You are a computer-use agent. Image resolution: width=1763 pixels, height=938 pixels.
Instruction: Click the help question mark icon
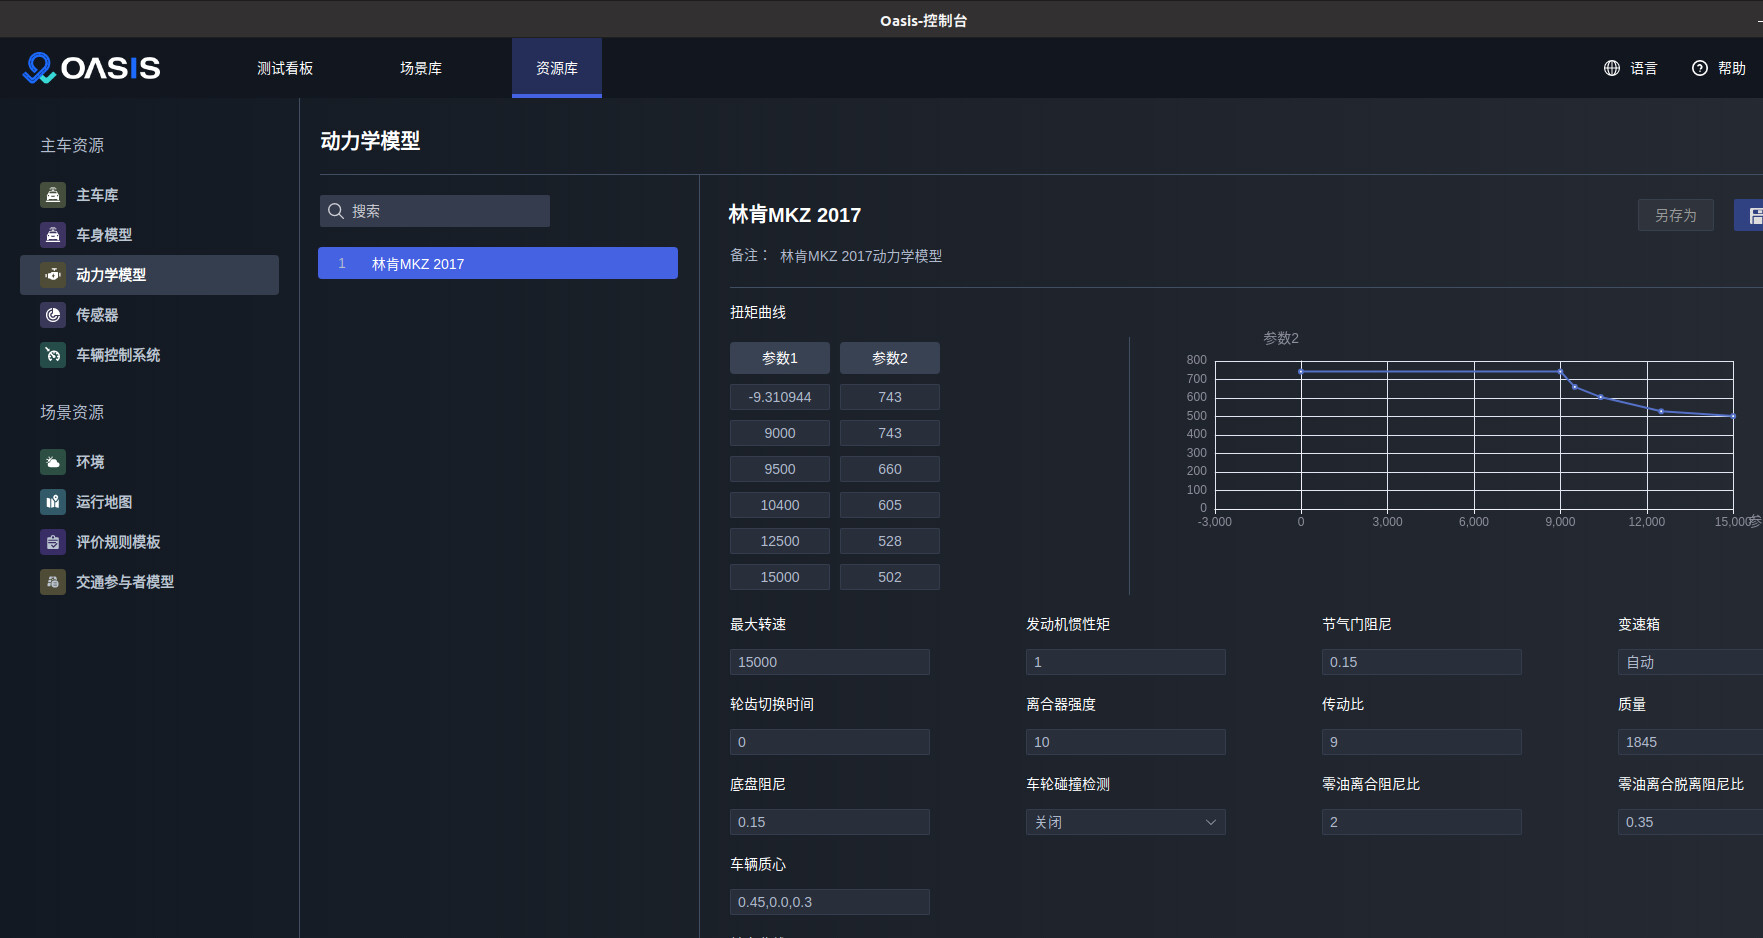[x=1700, y=68]
